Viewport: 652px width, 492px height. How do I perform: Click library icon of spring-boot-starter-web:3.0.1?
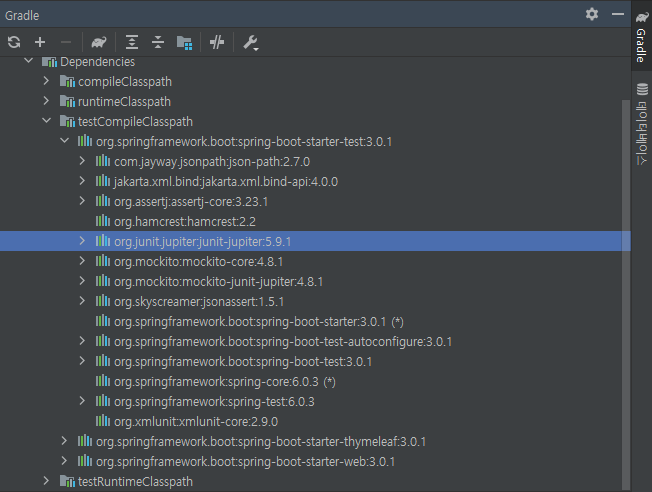(x=85, y=461)
